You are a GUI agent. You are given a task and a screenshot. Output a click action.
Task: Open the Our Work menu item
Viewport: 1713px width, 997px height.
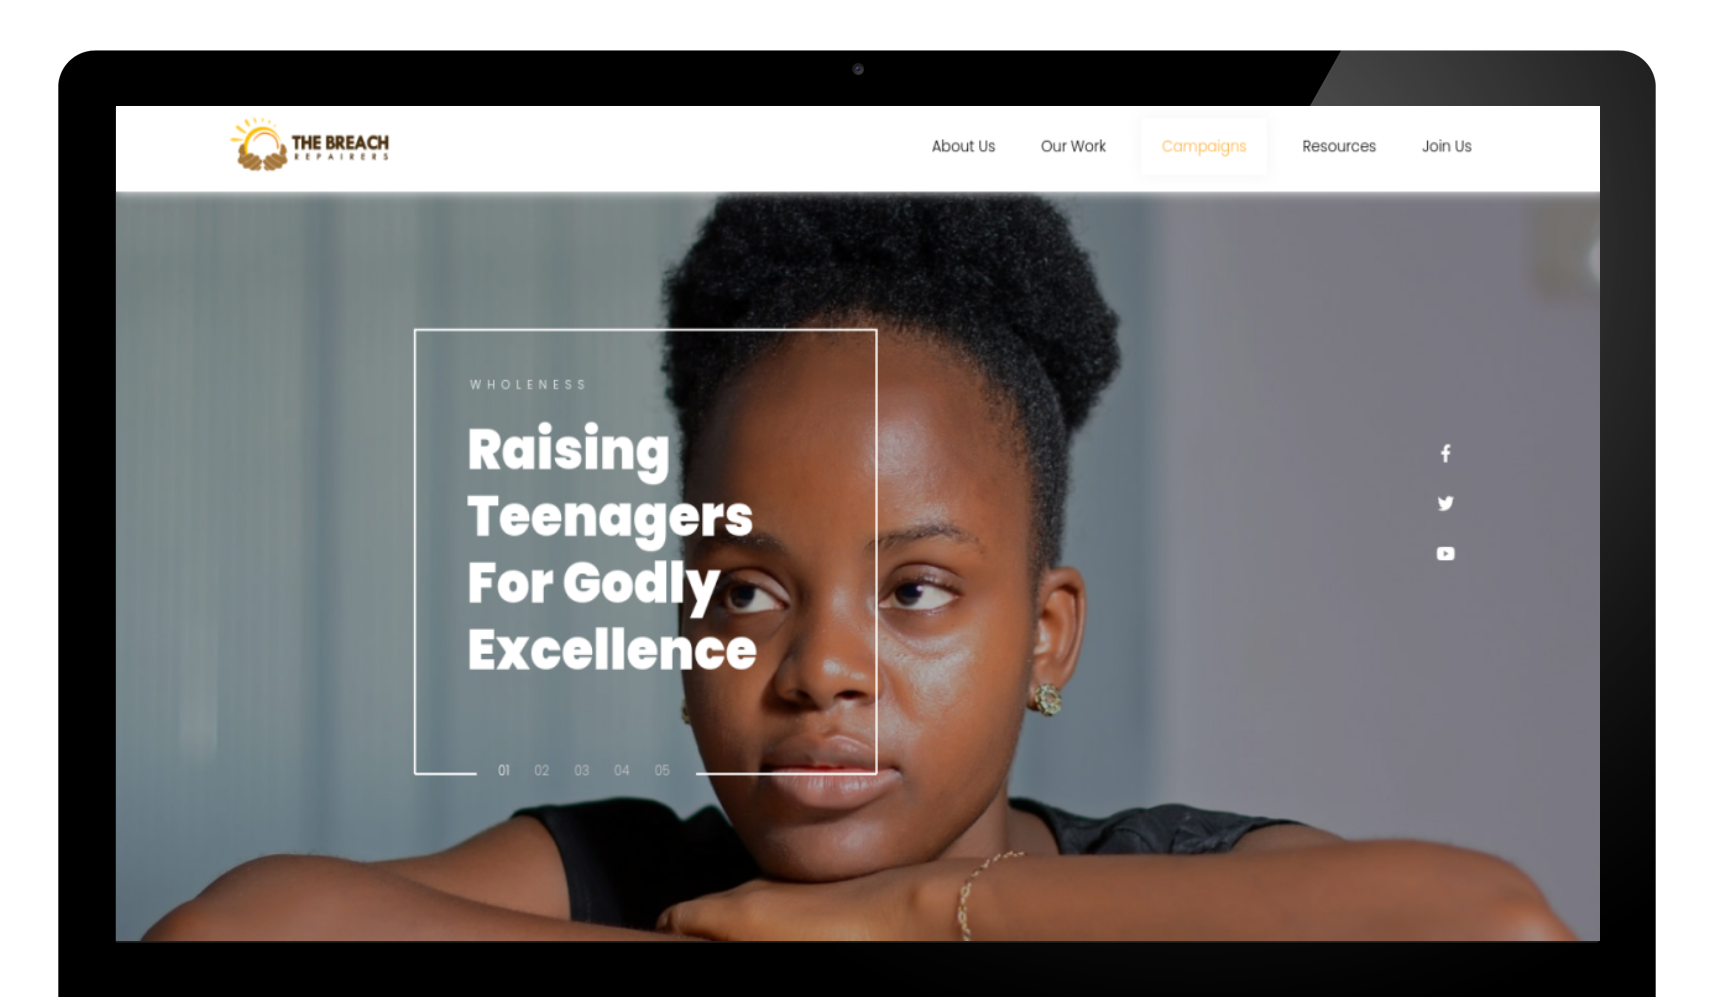click(x=1073, y=146)
